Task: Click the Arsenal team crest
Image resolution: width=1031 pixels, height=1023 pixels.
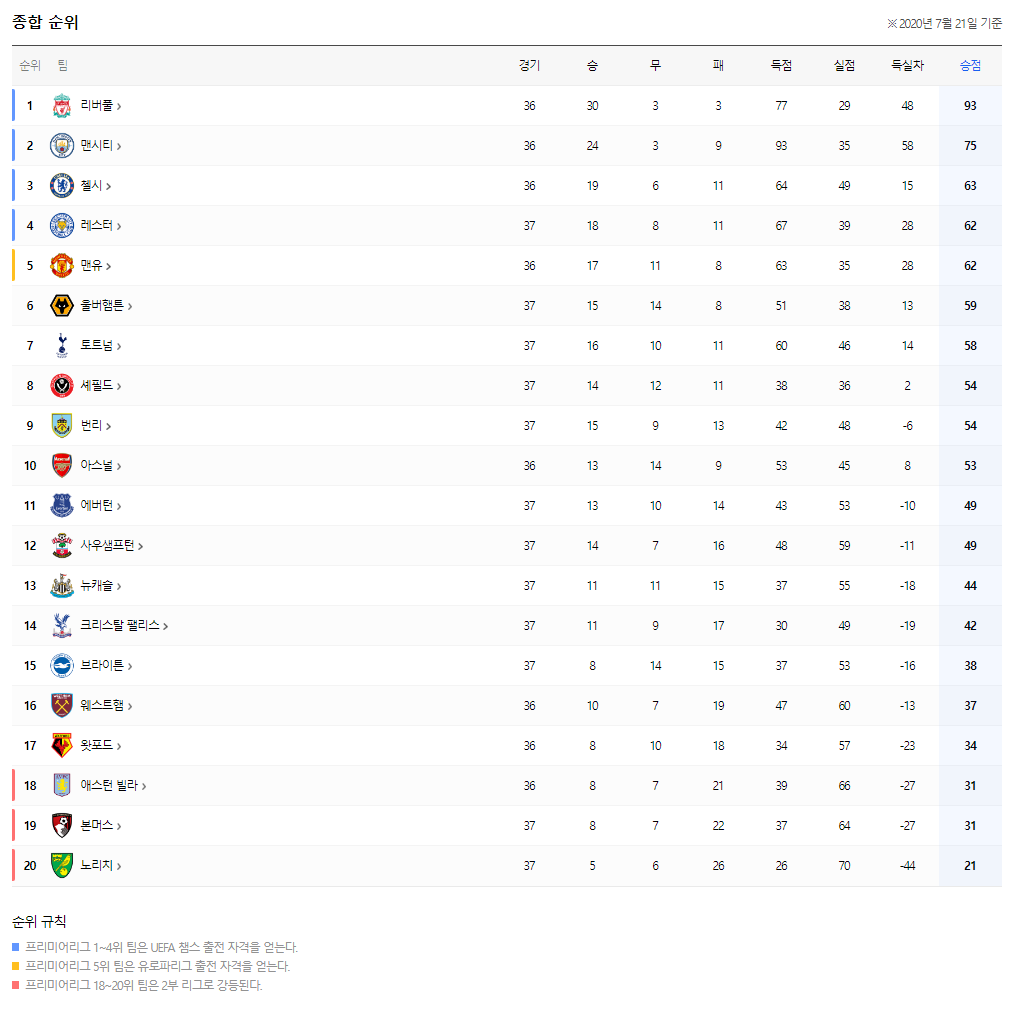Action: [x=60, y=465]
